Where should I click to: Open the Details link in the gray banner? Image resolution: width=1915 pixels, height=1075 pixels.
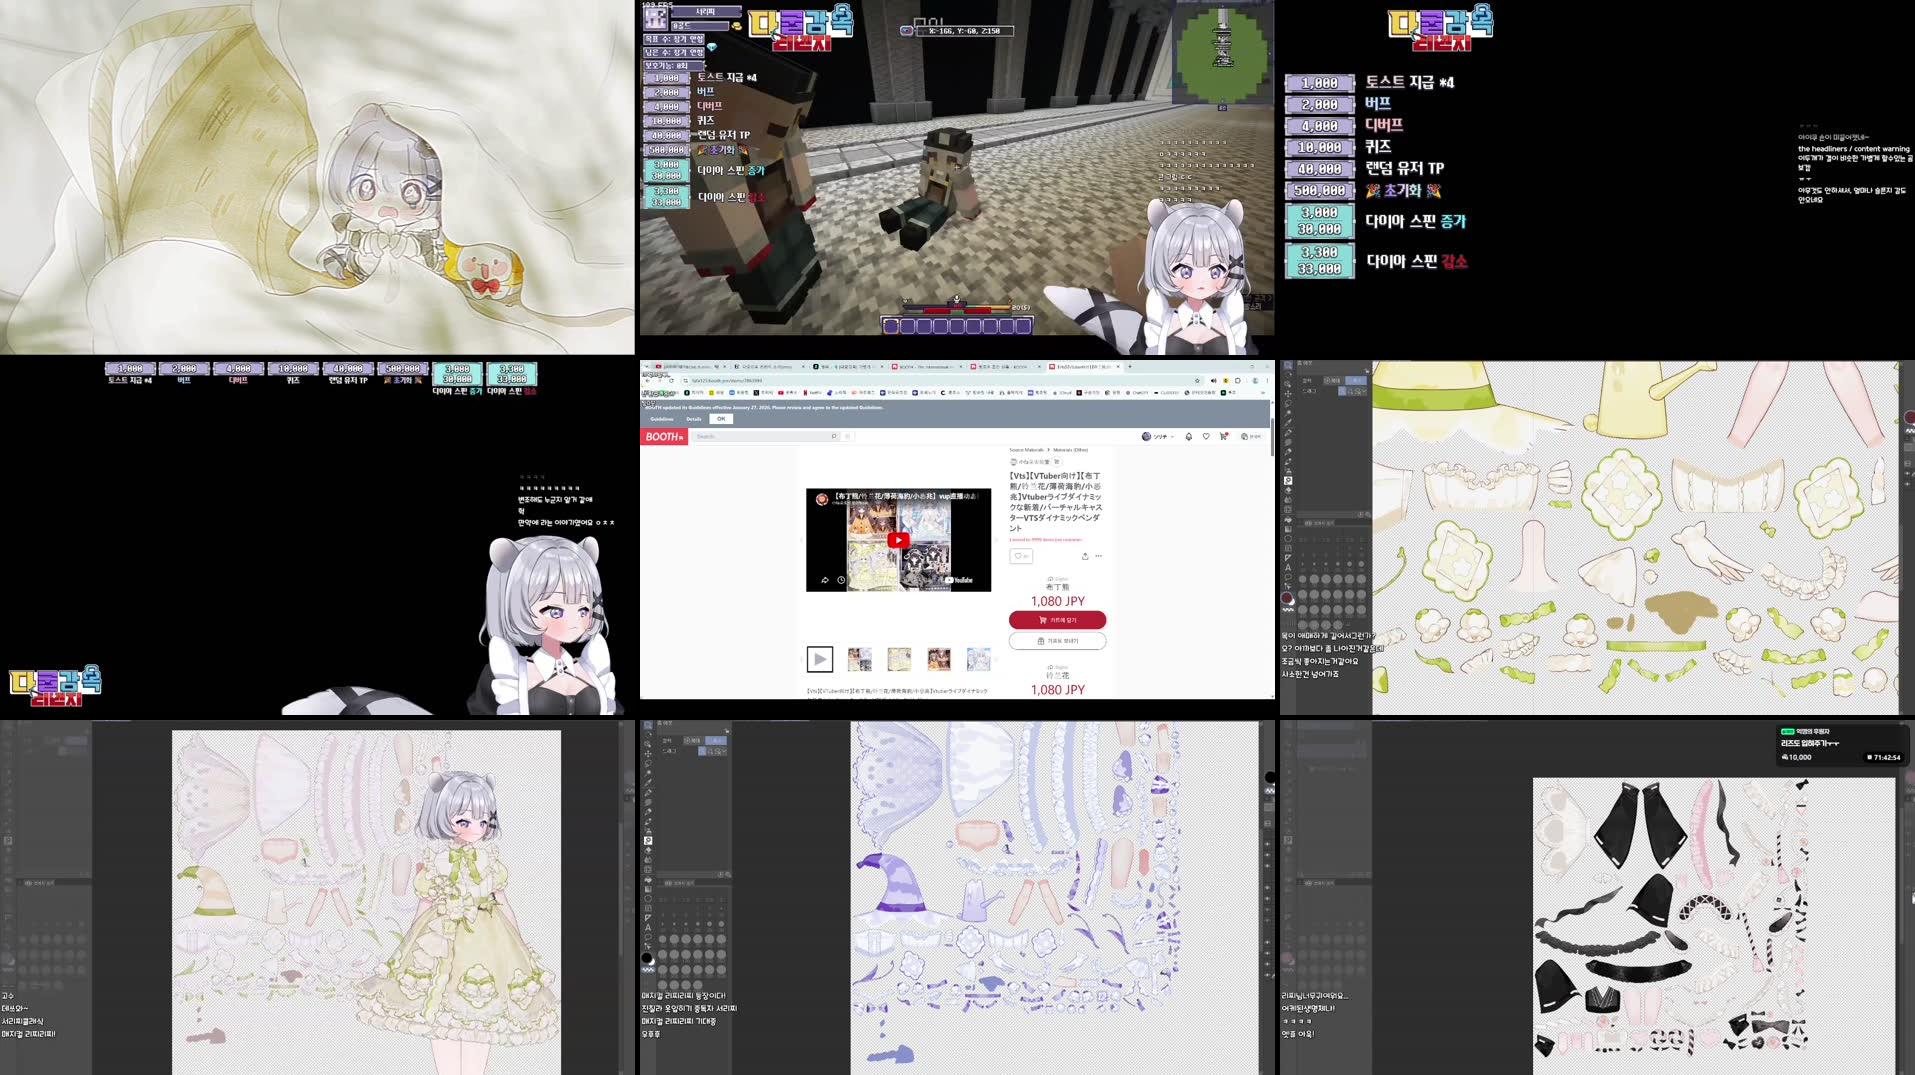coord(694,419)
